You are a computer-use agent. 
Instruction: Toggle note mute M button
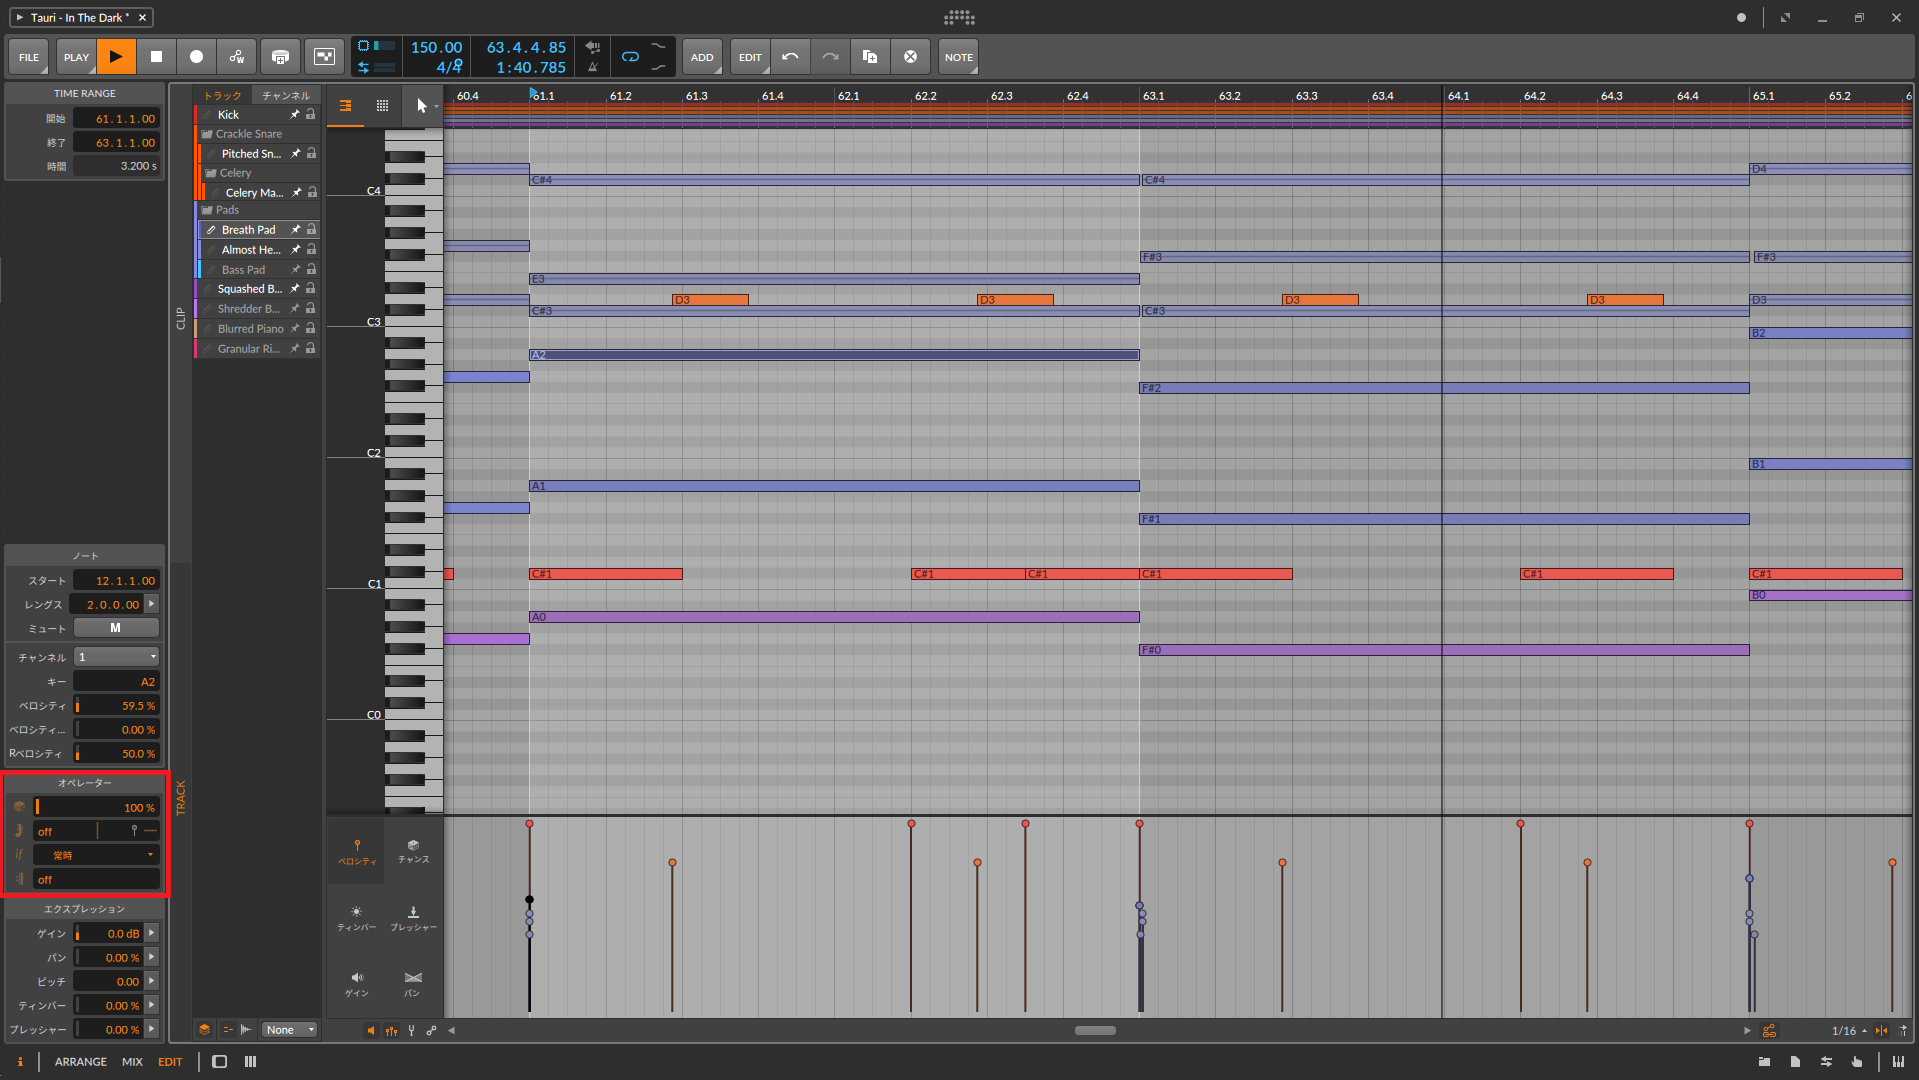tap(116, 628)
